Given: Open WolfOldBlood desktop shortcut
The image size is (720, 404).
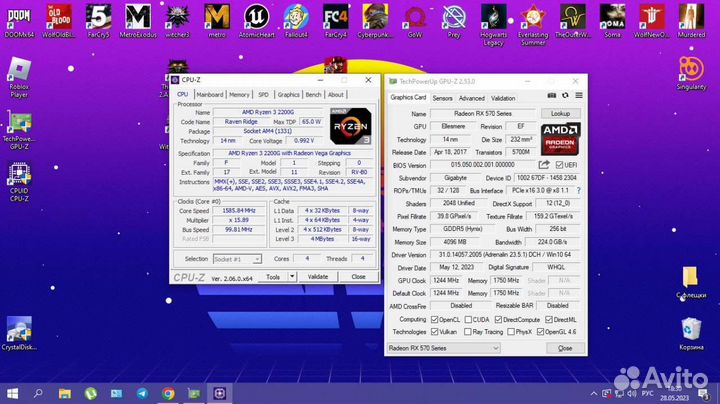Looking at the screenshot, I should [x=59, y=21].
